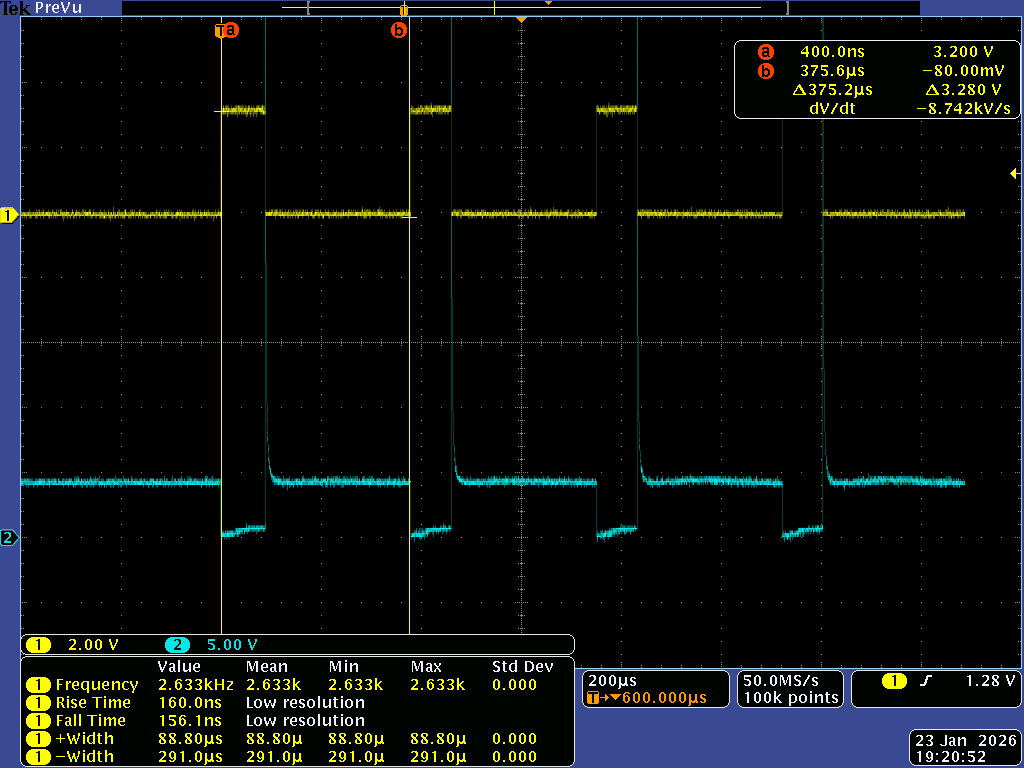The image size is (1024, 768).
Task: Click the orange 'b' icon in cursor readout
Action: coord(766,71)
